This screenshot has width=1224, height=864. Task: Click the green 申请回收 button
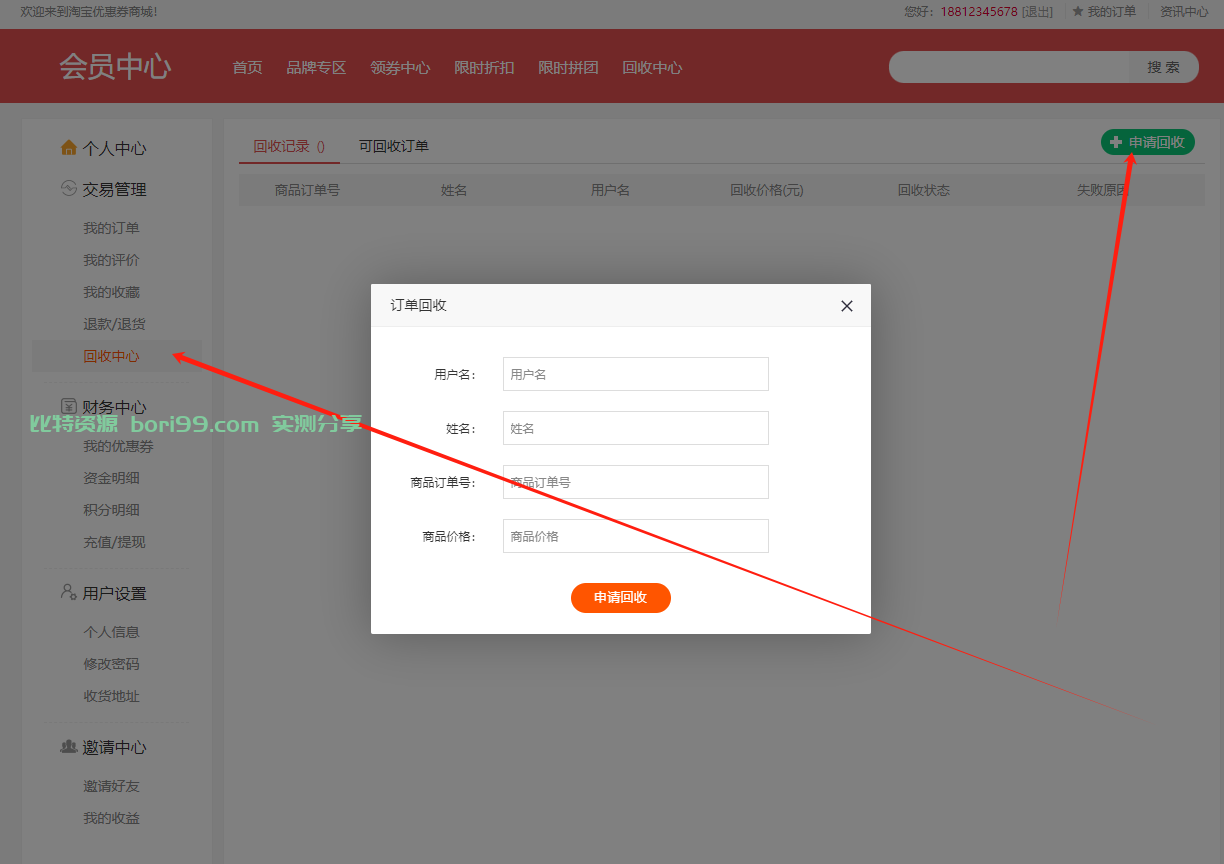(x=1148, y=143)
